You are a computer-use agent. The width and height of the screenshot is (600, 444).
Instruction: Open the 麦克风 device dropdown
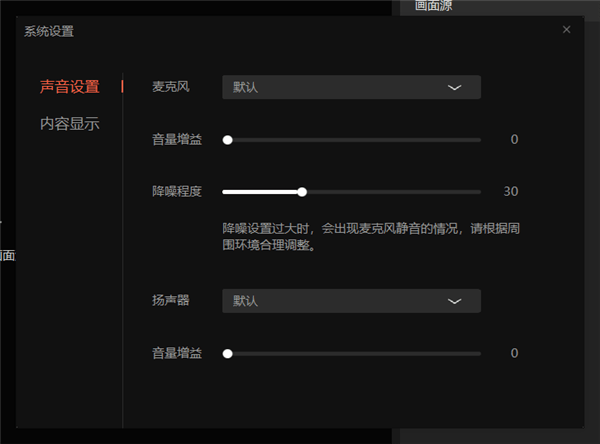coord(351,87)
